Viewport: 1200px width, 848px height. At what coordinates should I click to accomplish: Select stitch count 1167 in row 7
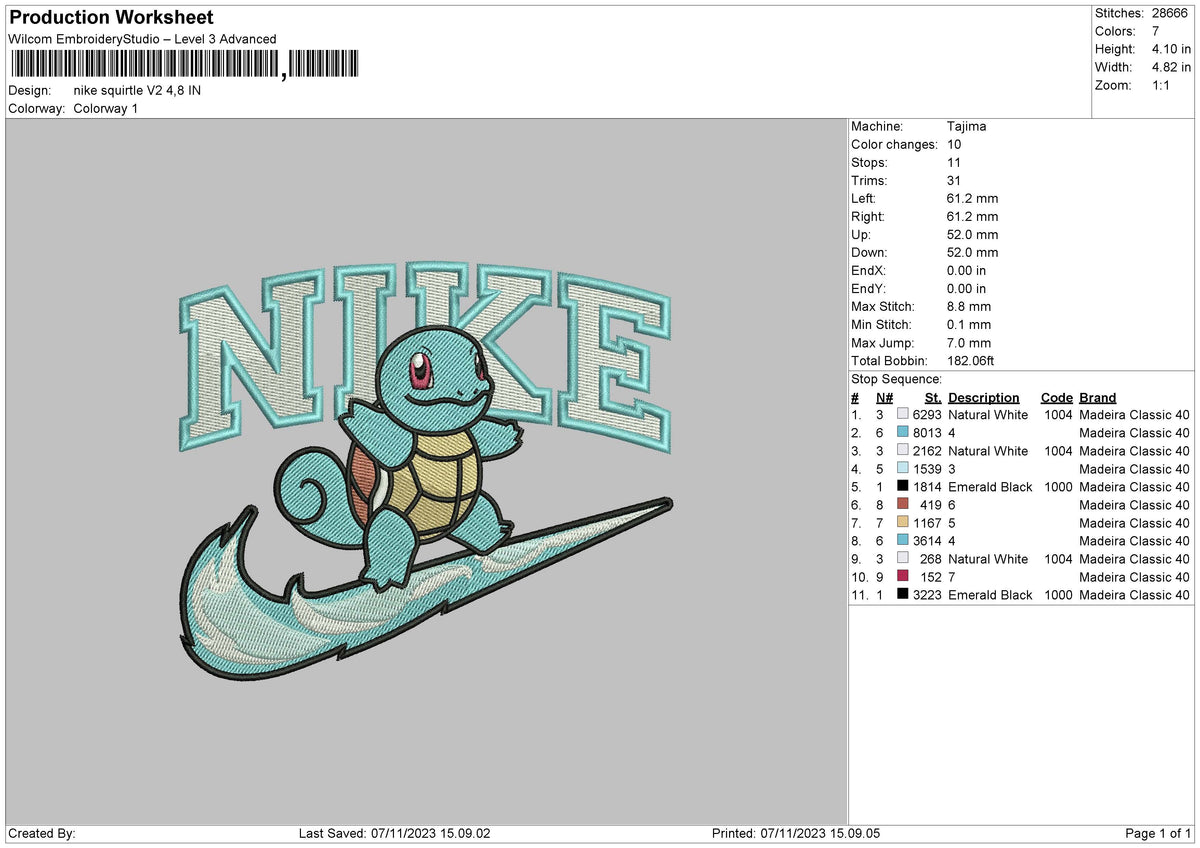[927, 522]
